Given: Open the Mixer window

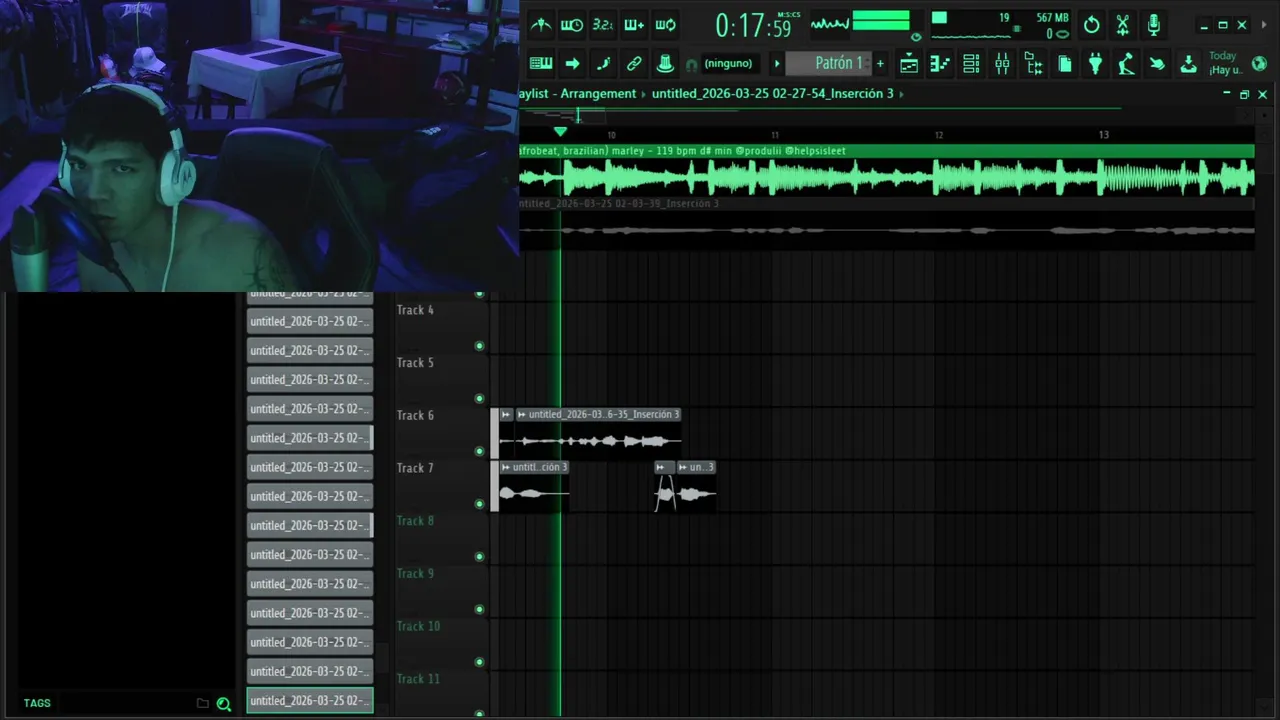Looking at the screenshot, I should click(1002, 64).
